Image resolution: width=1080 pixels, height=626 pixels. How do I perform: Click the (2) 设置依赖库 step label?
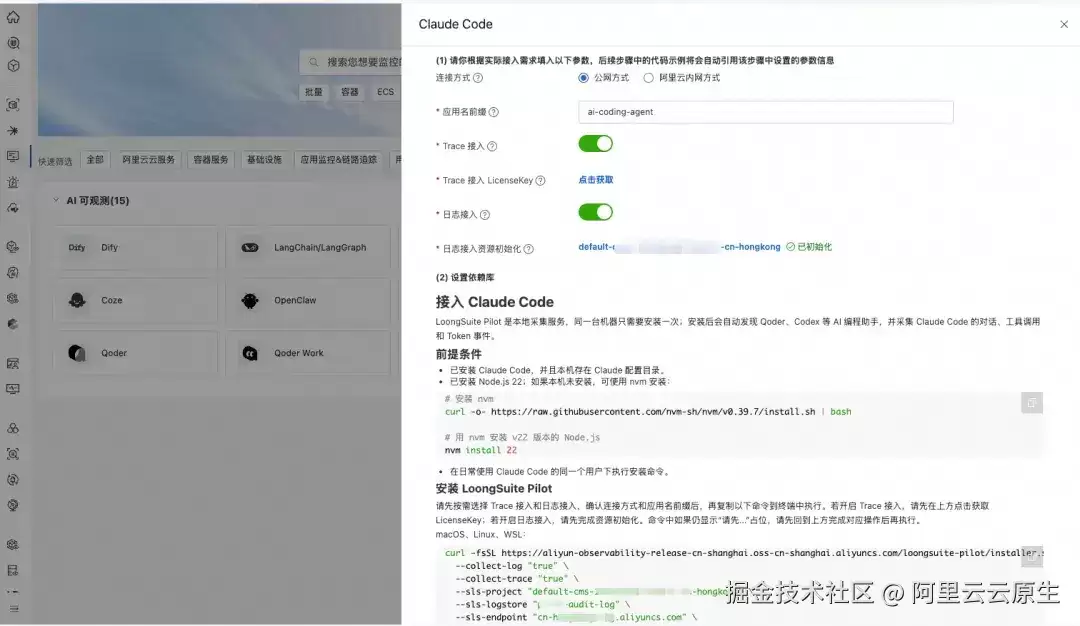point(465,278)
